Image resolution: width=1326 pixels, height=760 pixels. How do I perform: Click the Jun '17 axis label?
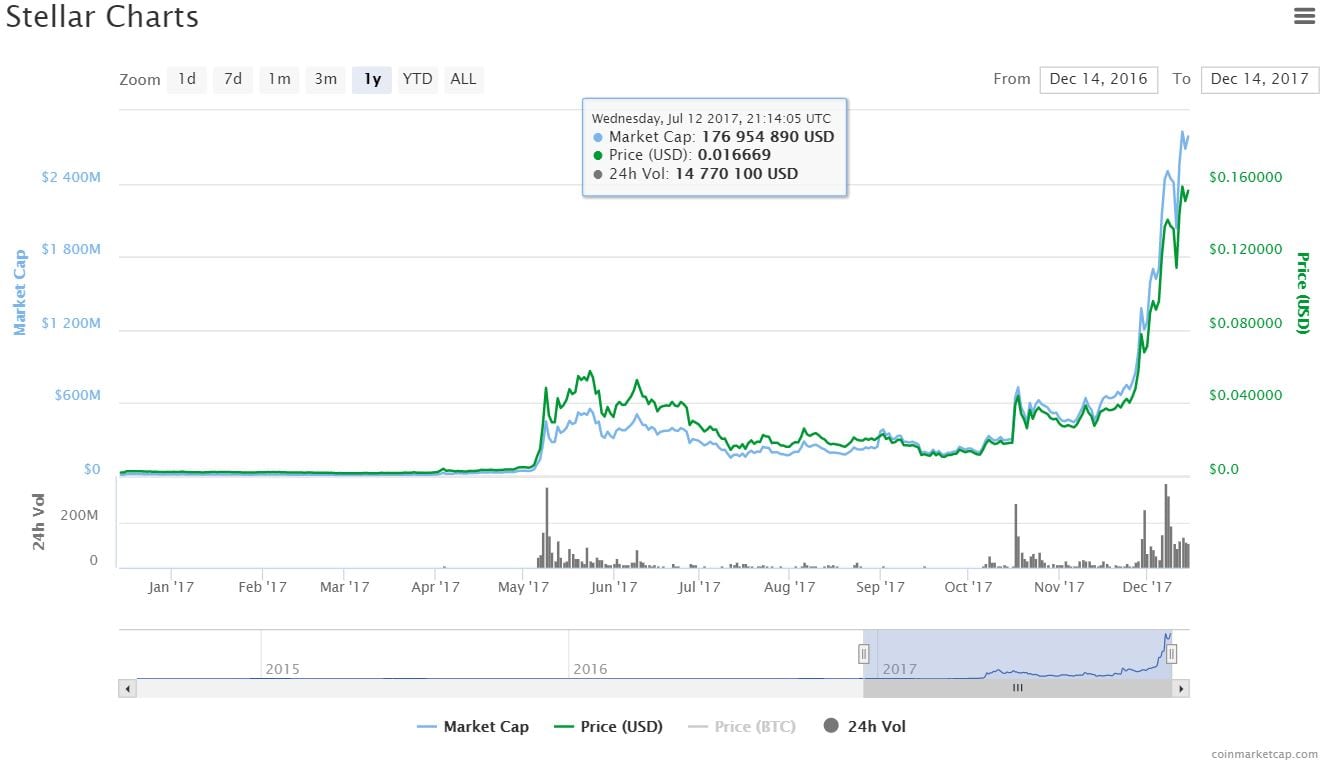tap(614, 587)
